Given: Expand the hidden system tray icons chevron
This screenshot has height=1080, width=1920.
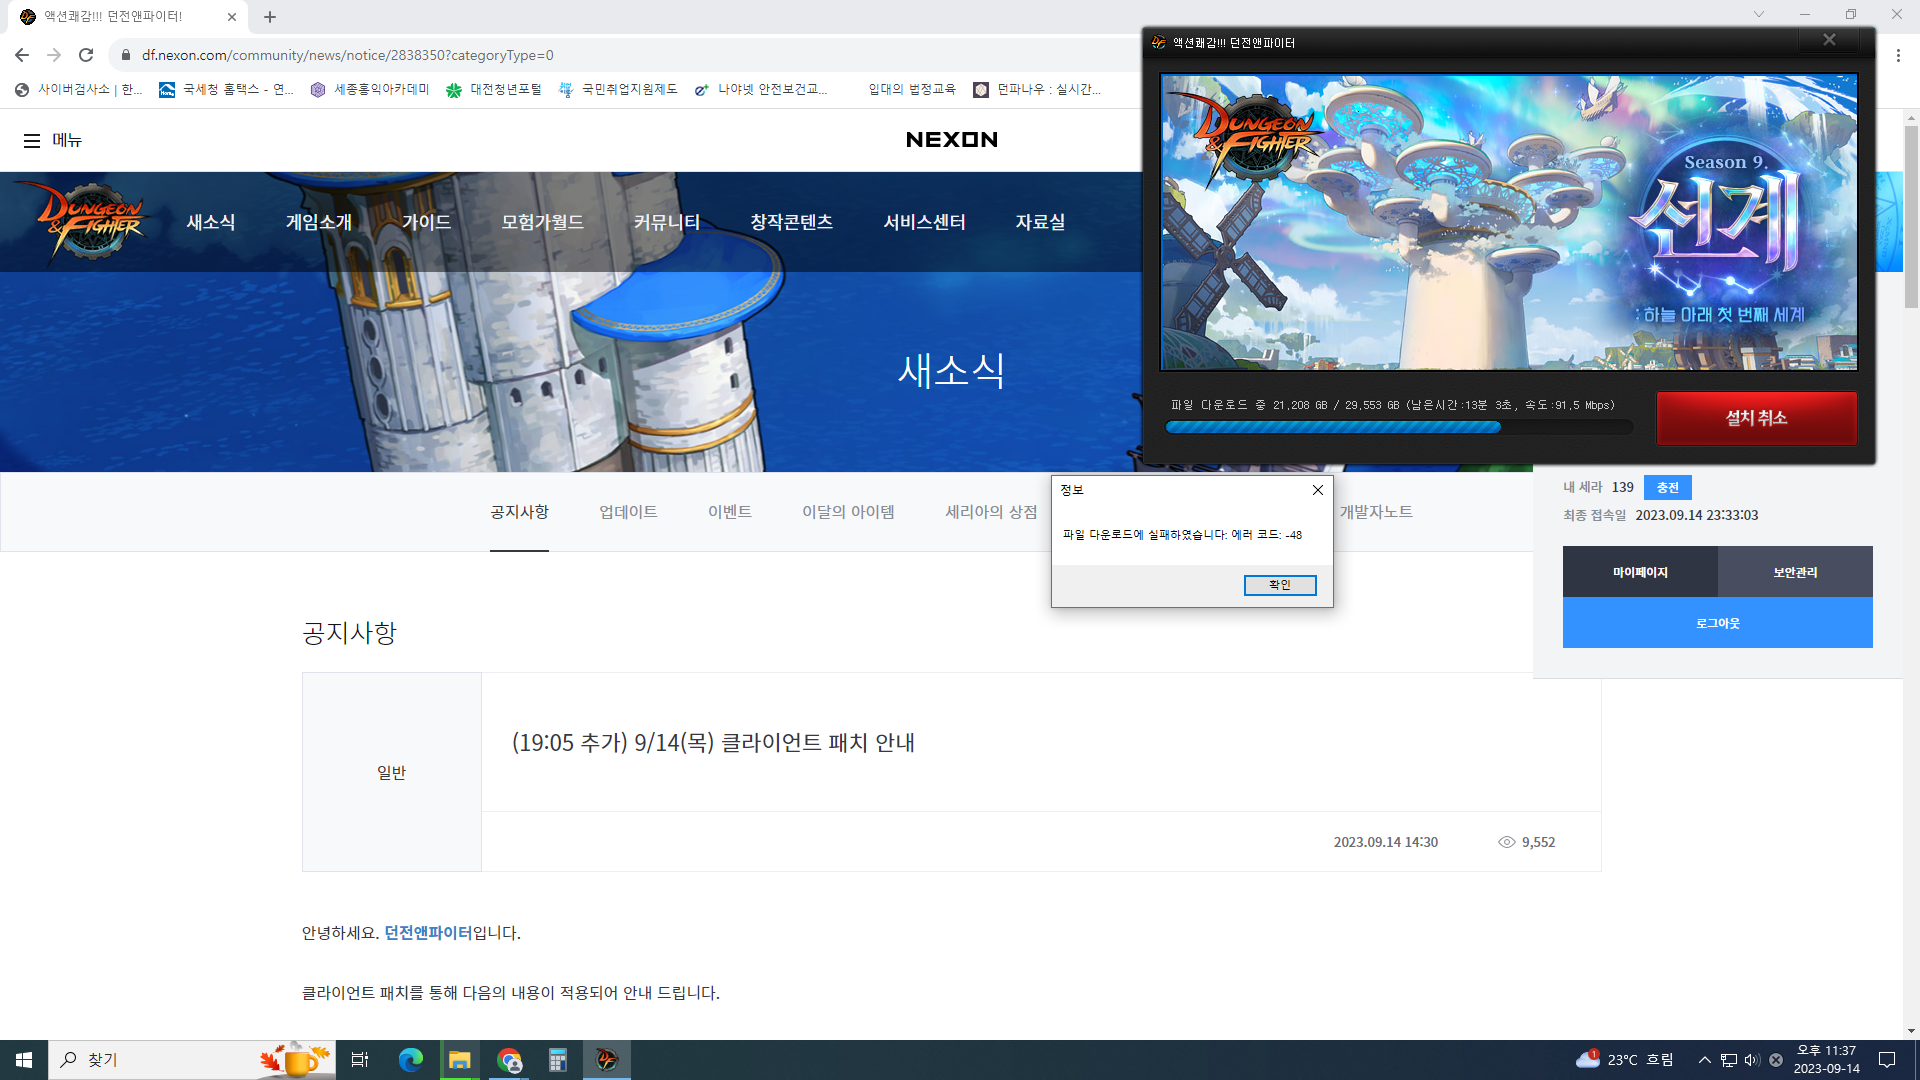Looking at the screenshot, I should tap(1704, 1060).
